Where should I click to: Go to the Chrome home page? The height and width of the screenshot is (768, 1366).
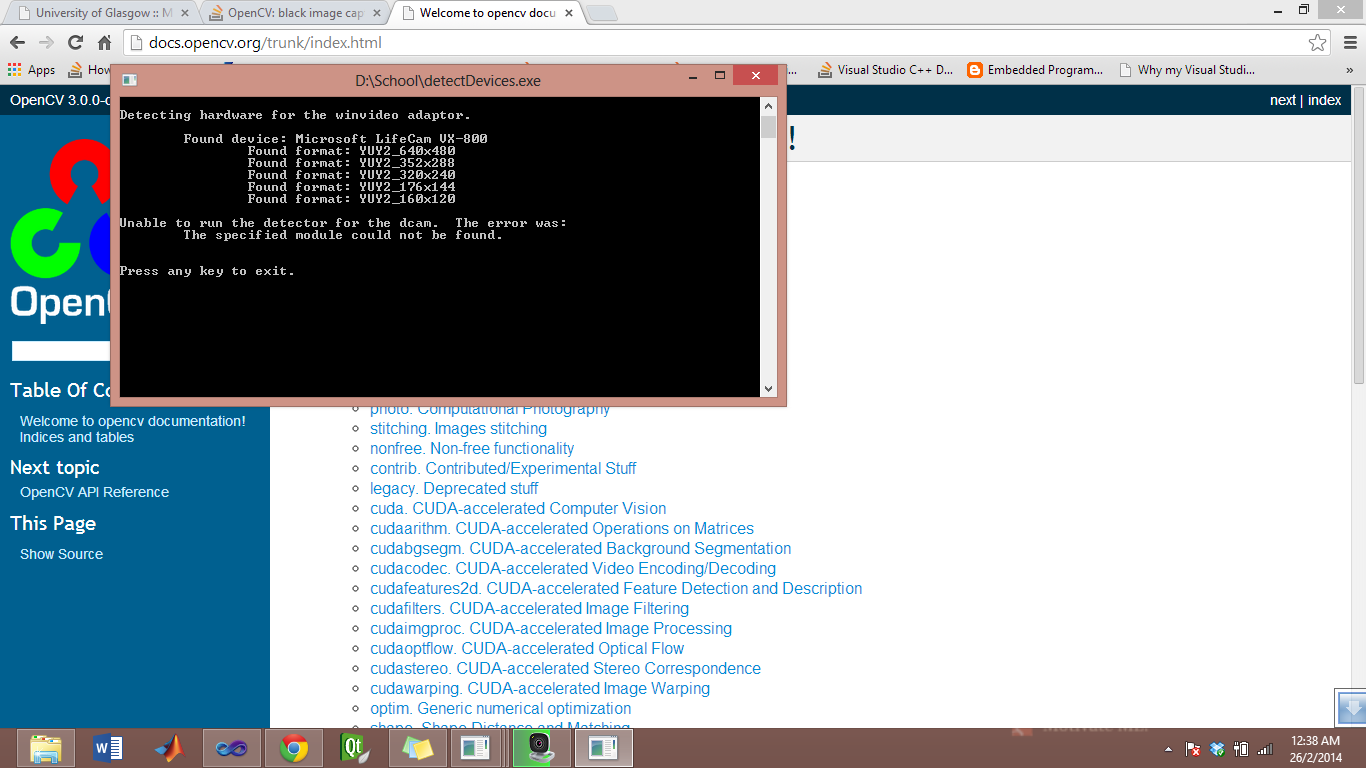104,43
